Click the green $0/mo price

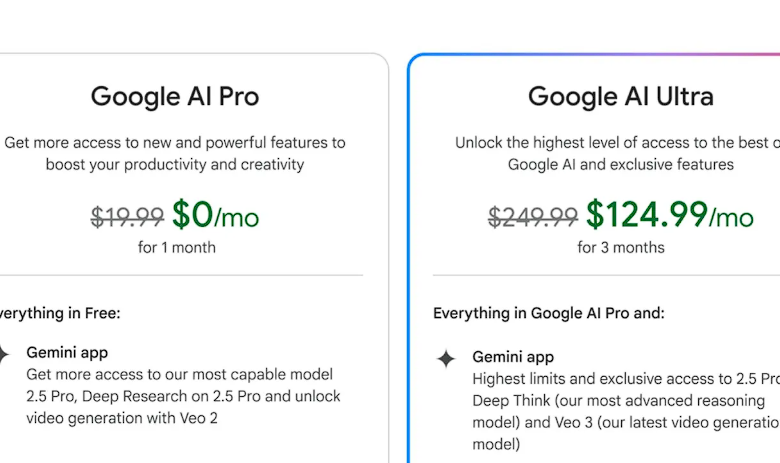tap(215, 215)
